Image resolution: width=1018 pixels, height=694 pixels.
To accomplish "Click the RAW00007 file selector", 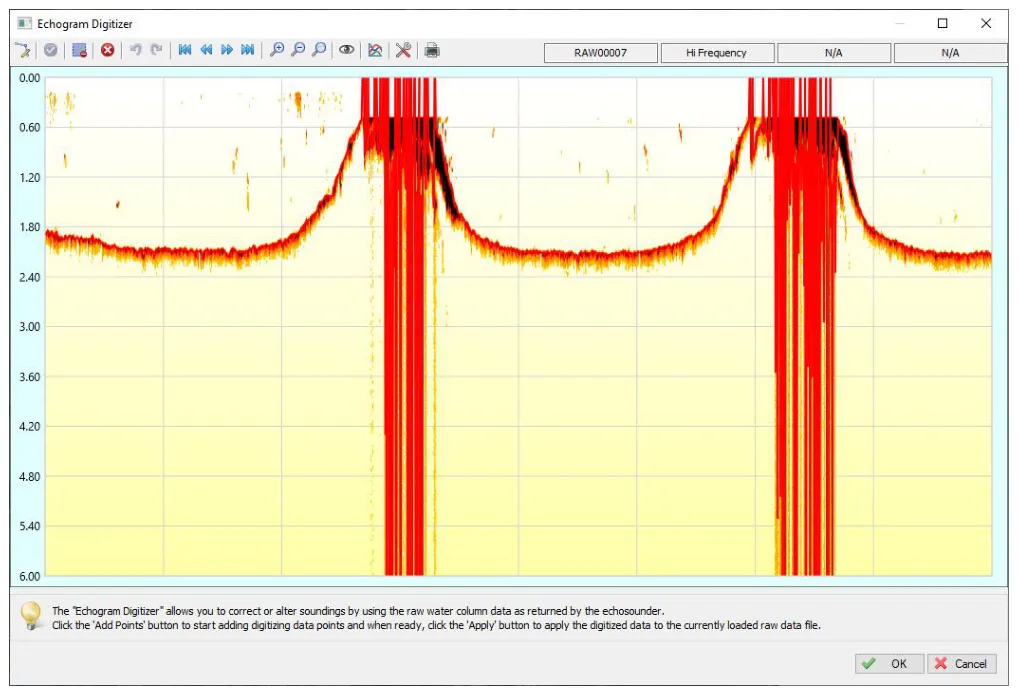I will [x=601, y=53].
